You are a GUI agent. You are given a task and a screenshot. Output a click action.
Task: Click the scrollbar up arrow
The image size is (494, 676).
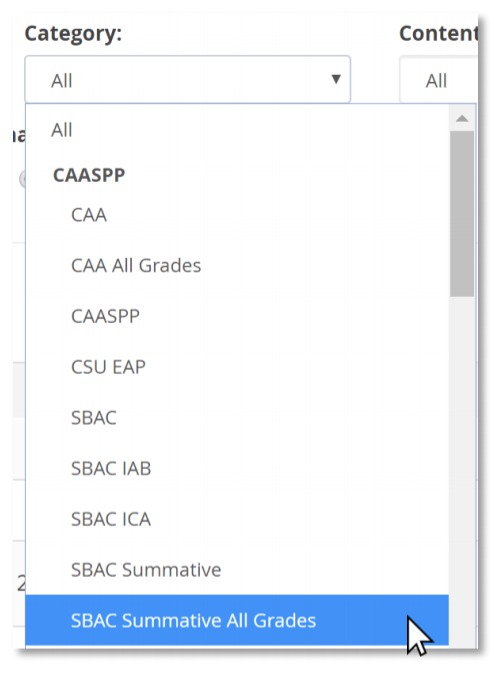[x=462, y=118]
